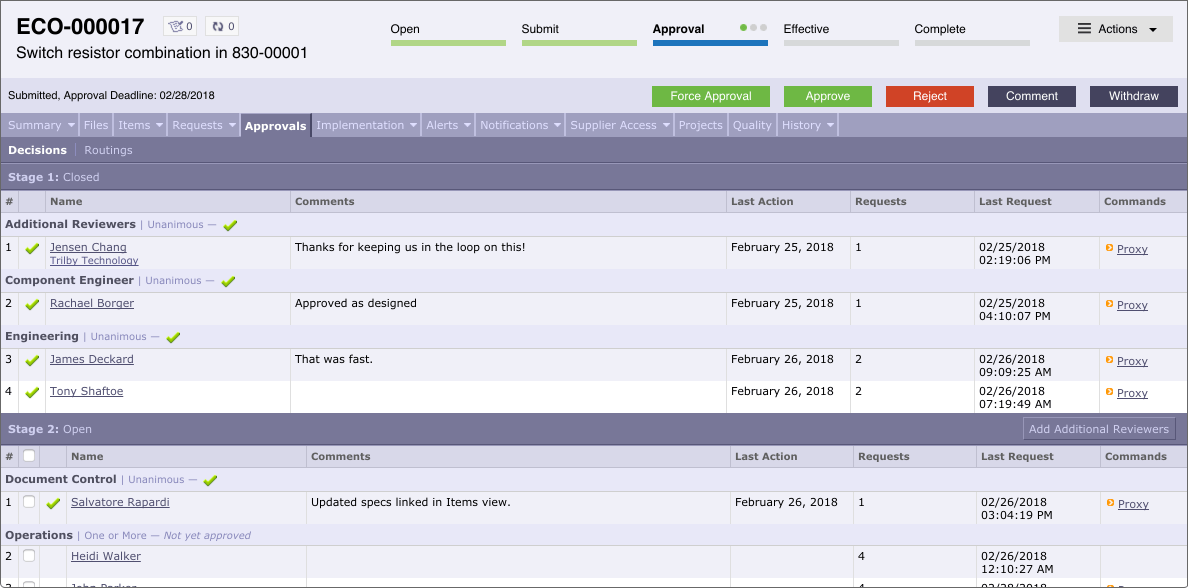The image size is (1188, 588).
Task: Expand the Items tab dropdown arrow
Action: click(x=160, y=126)
